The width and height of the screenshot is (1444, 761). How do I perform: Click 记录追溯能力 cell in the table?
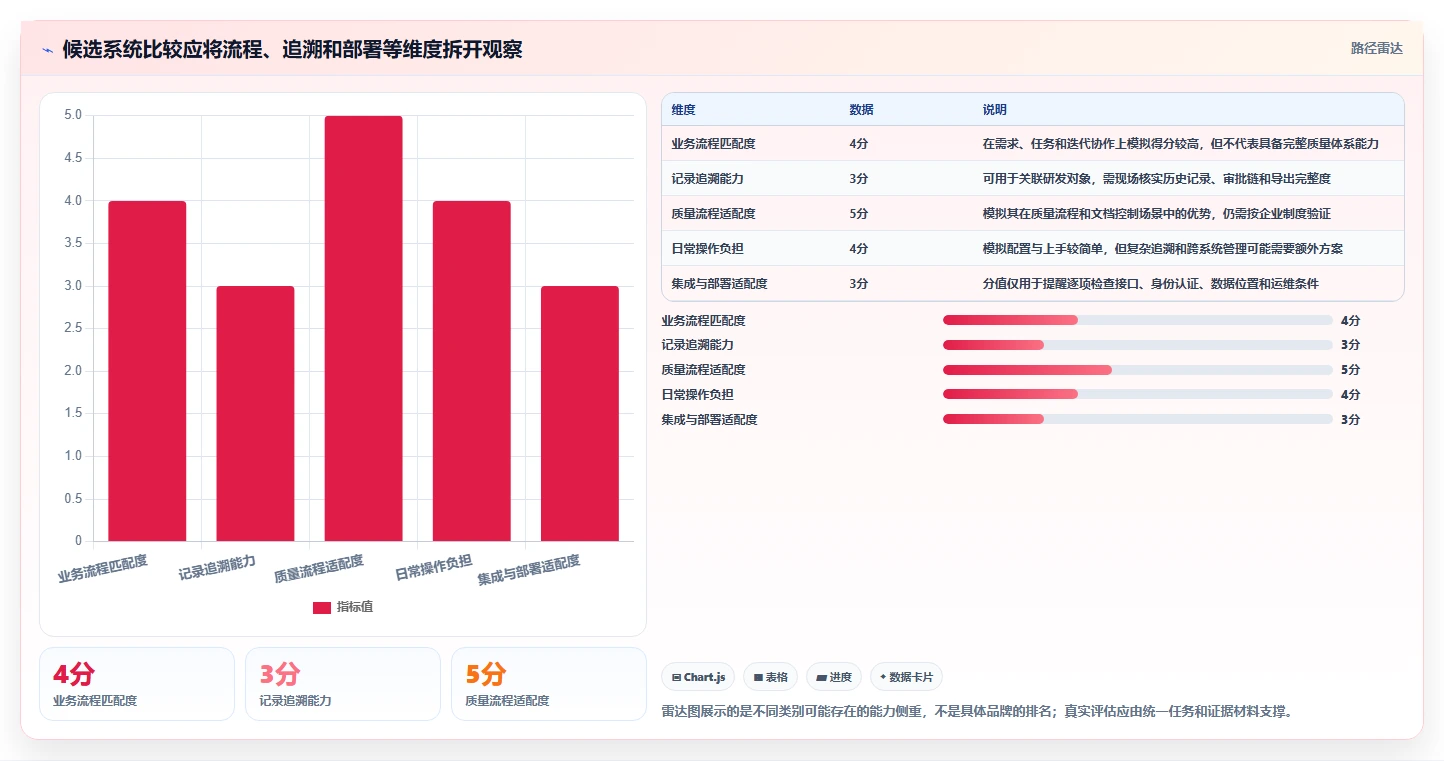(707, 179)
